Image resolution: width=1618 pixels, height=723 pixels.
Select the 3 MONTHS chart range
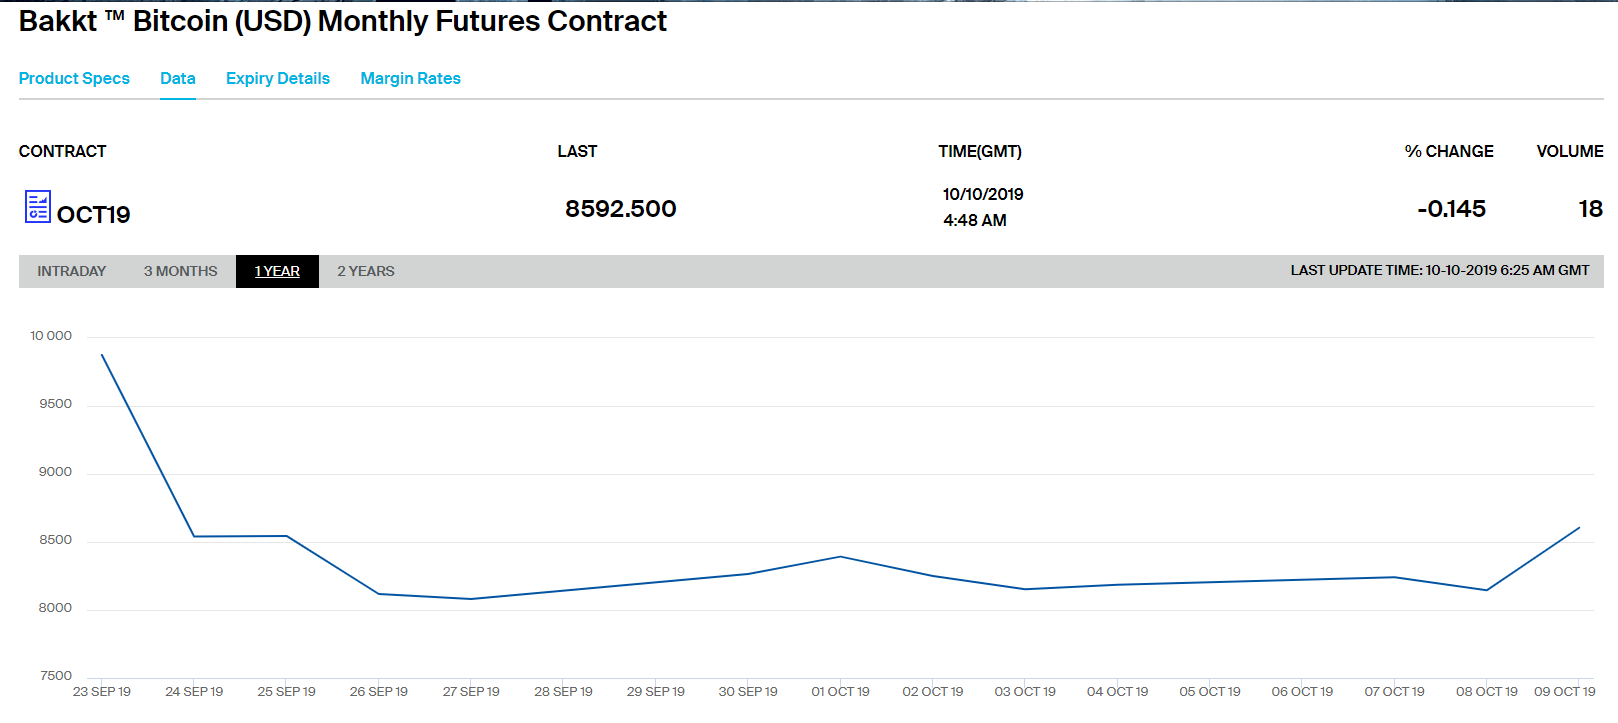click(x=180, y=271)
